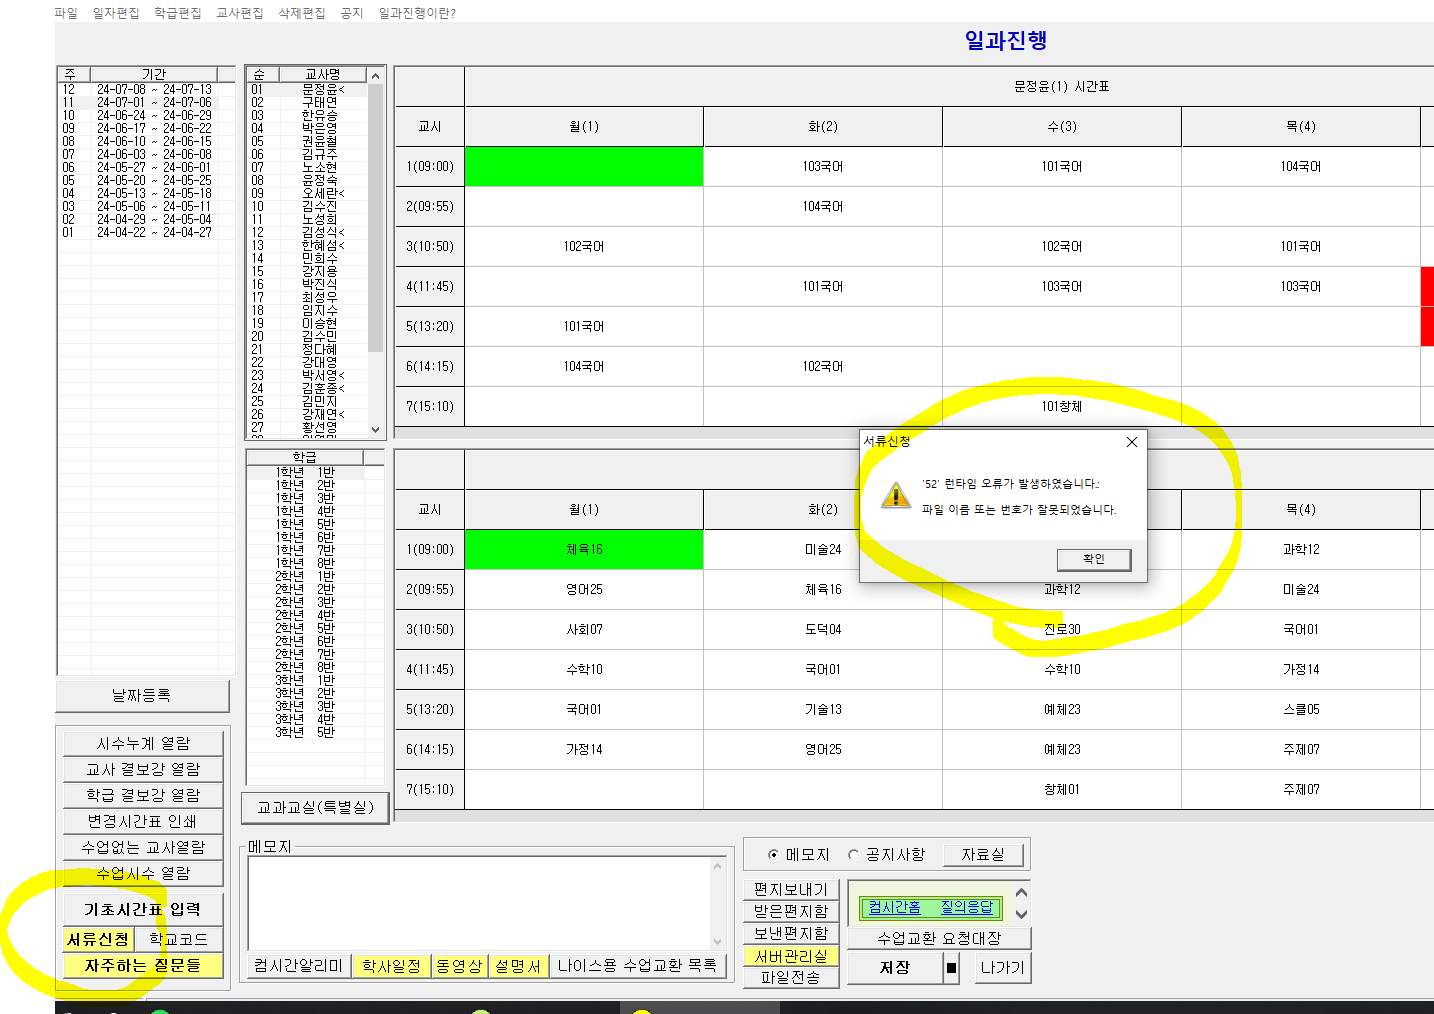Image resolution: width=1434 pixels, height=1014 pixels.
Task: Open the 동영상 button
Action: point(460,965)
